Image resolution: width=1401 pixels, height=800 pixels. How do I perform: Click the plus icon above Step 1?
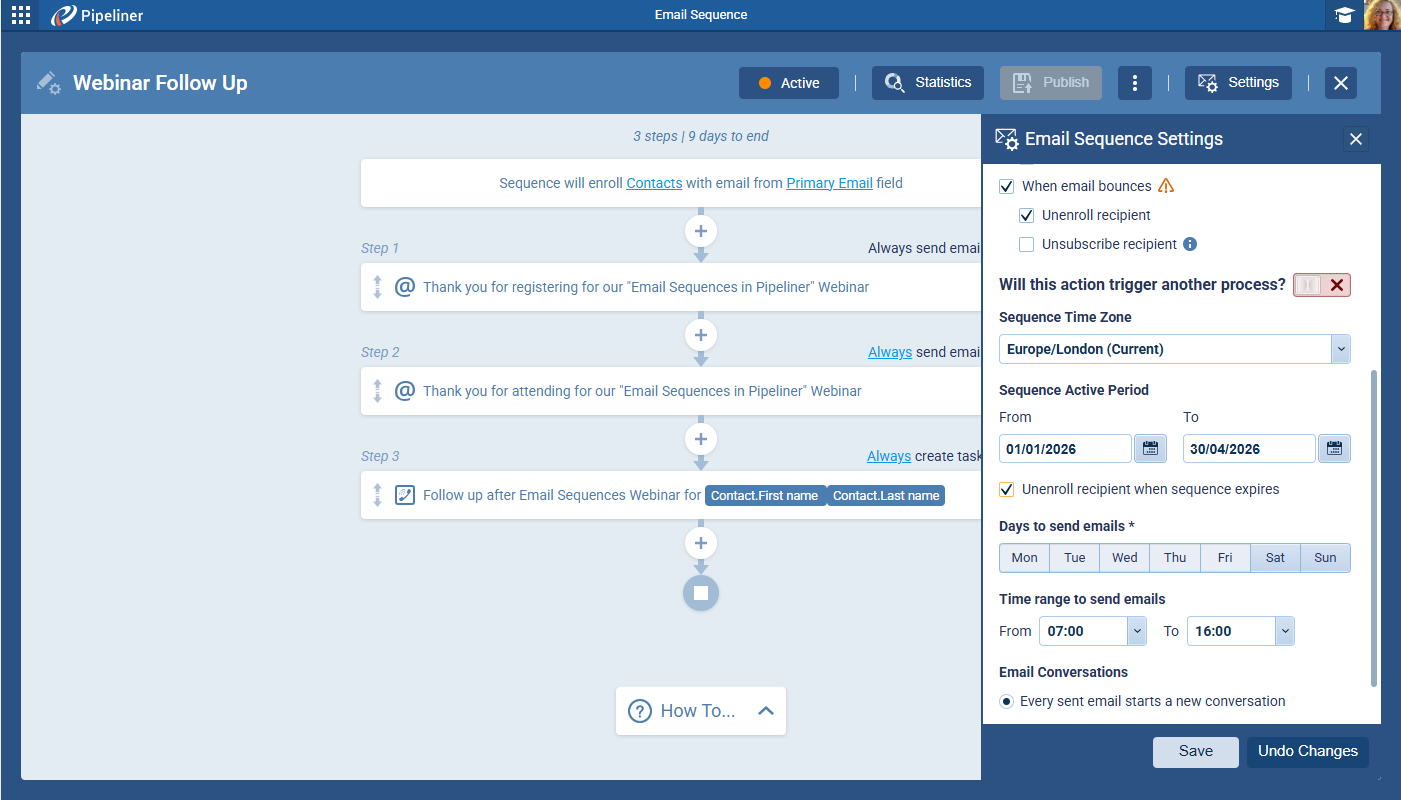click(x=701, y=231)
